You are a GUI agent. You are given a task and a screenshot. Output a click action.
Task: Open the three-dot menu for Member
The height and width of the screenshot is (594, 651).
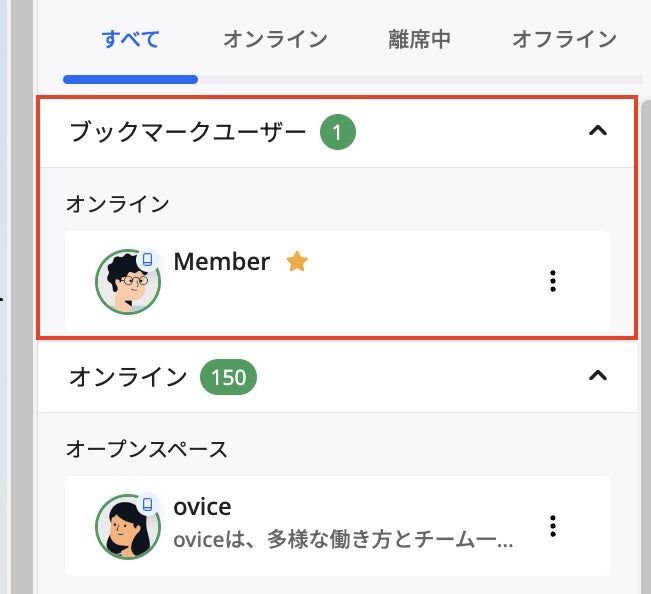pyautogui.click(x=552, y=282)
